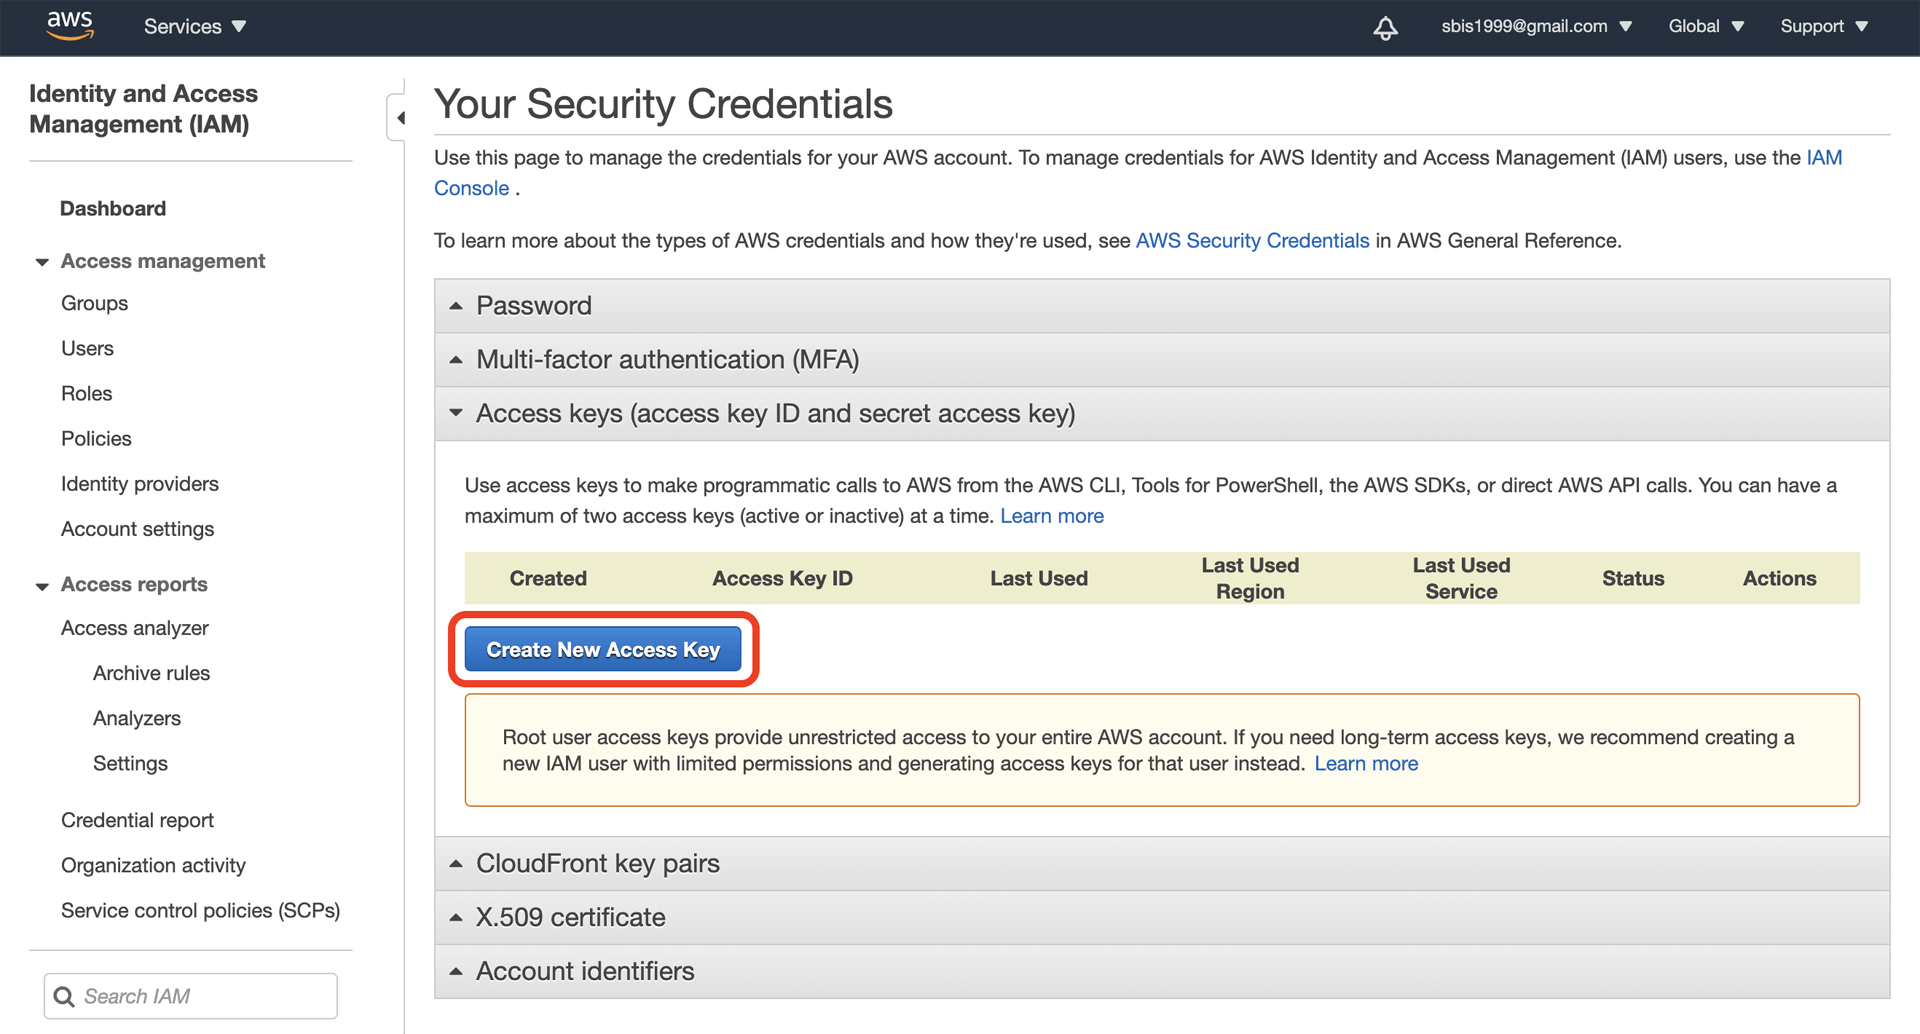Open the Users section in the sidebar
The image size is (1920, 1034).
pyautogui.click(x=87, y=347)
